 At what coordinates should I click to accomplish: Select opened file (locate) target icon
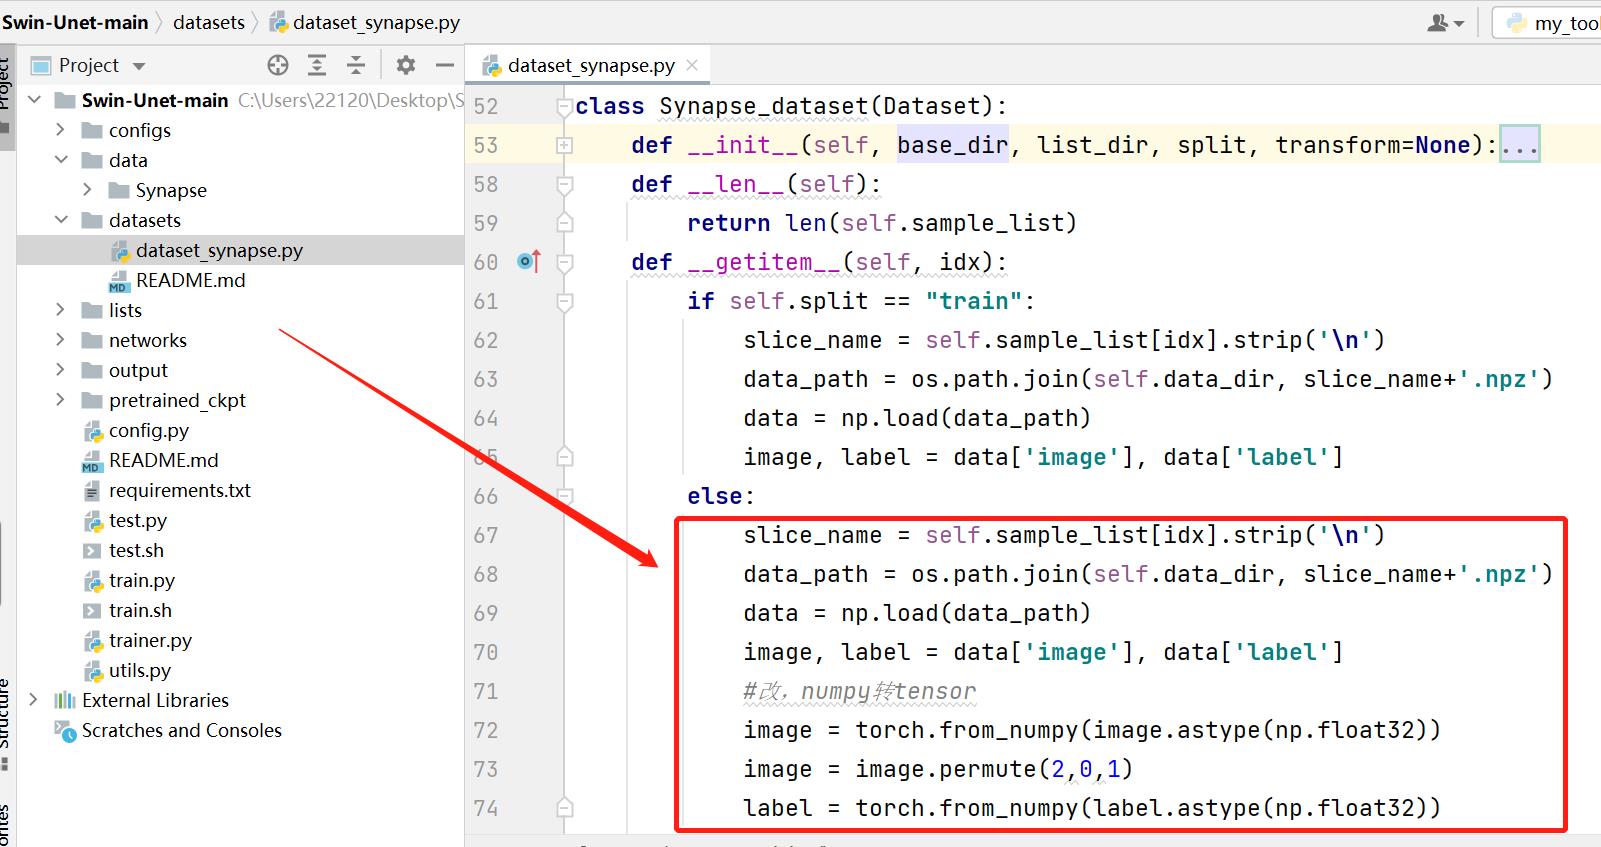tap(278, 65)
